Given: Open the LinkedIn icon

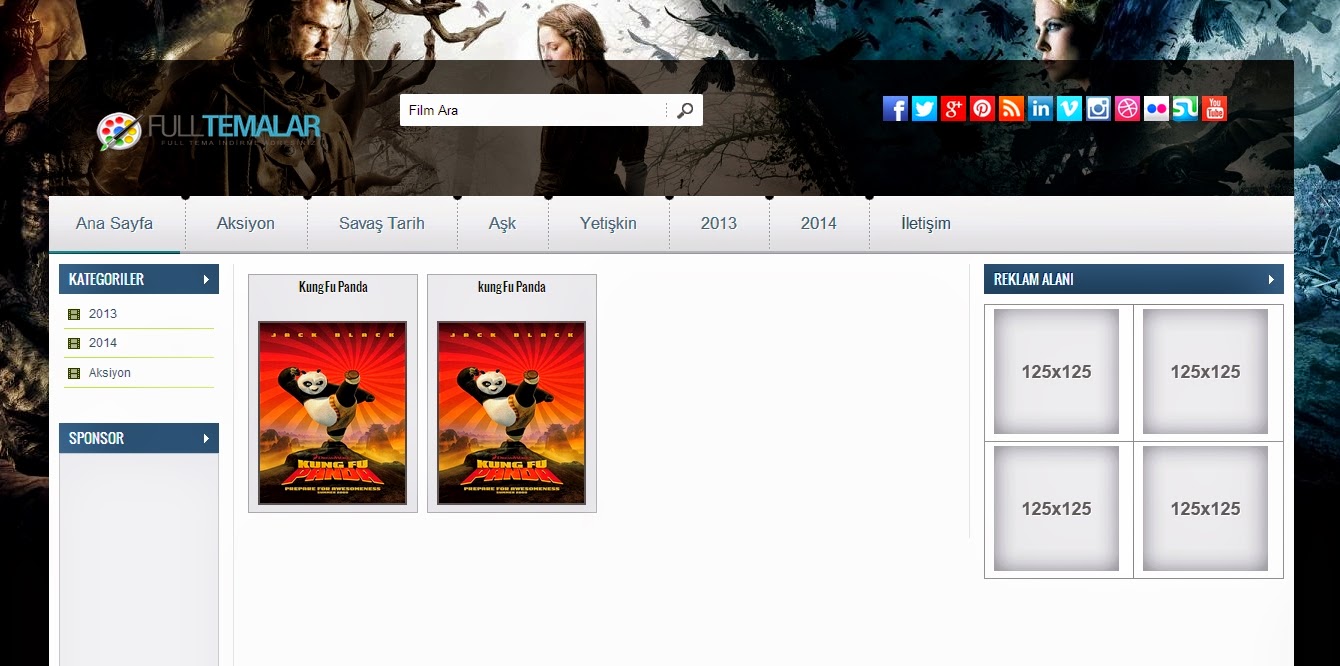Looking at the screenshot, I should point(1040,109).
